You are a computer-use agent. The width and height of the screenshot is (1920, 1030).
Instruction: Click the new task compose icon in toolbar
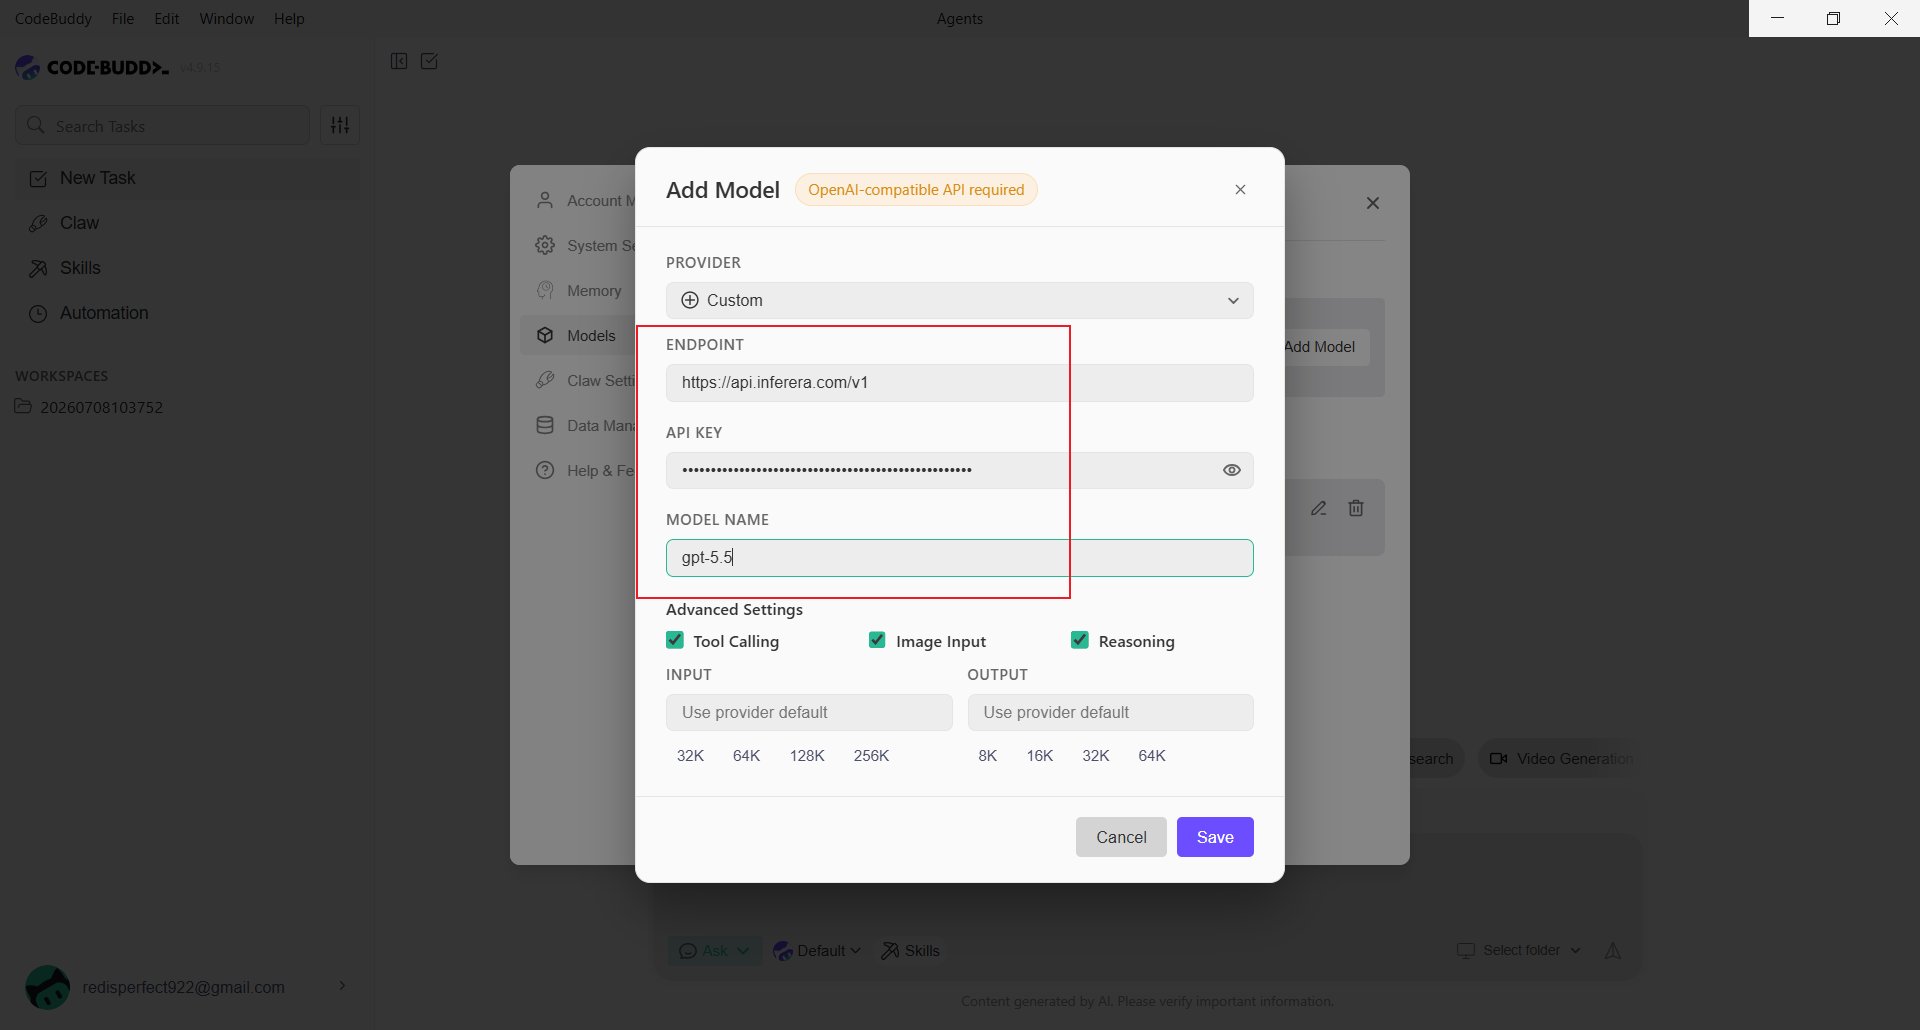tap(429, 61)
